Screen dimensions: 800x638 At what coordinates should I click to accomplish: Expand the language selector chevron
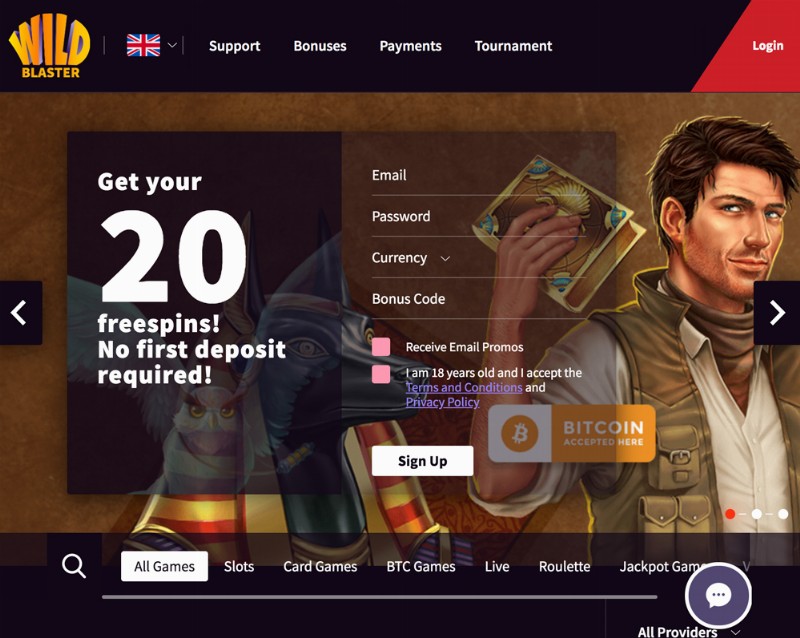click(x=172, y=45)
